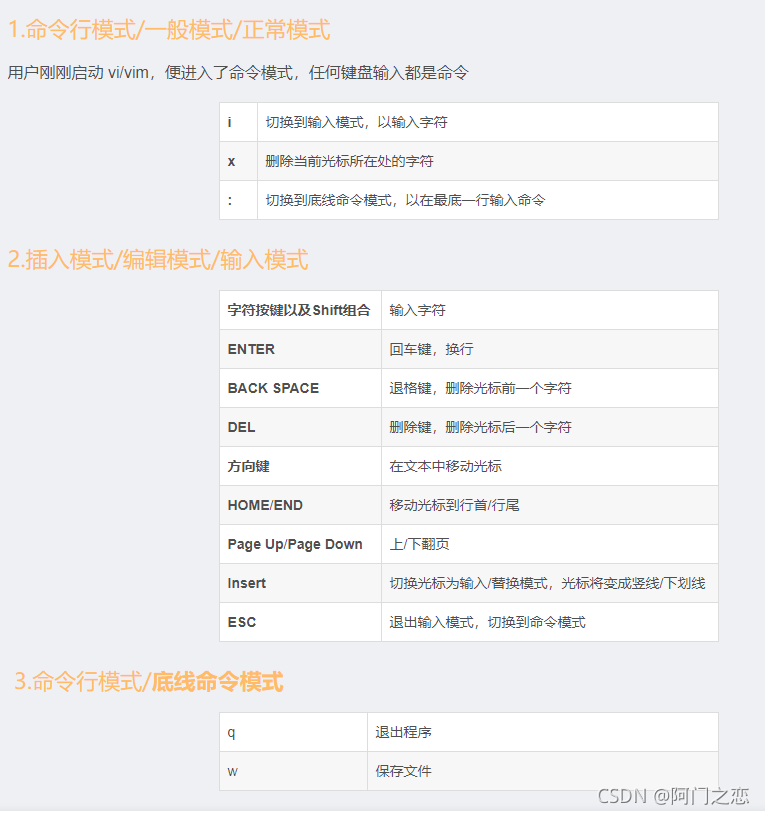Click '删除键，删除光标后一个字符' cell
765x814 pixels.
pyautogui.click(x=550, y=427)
